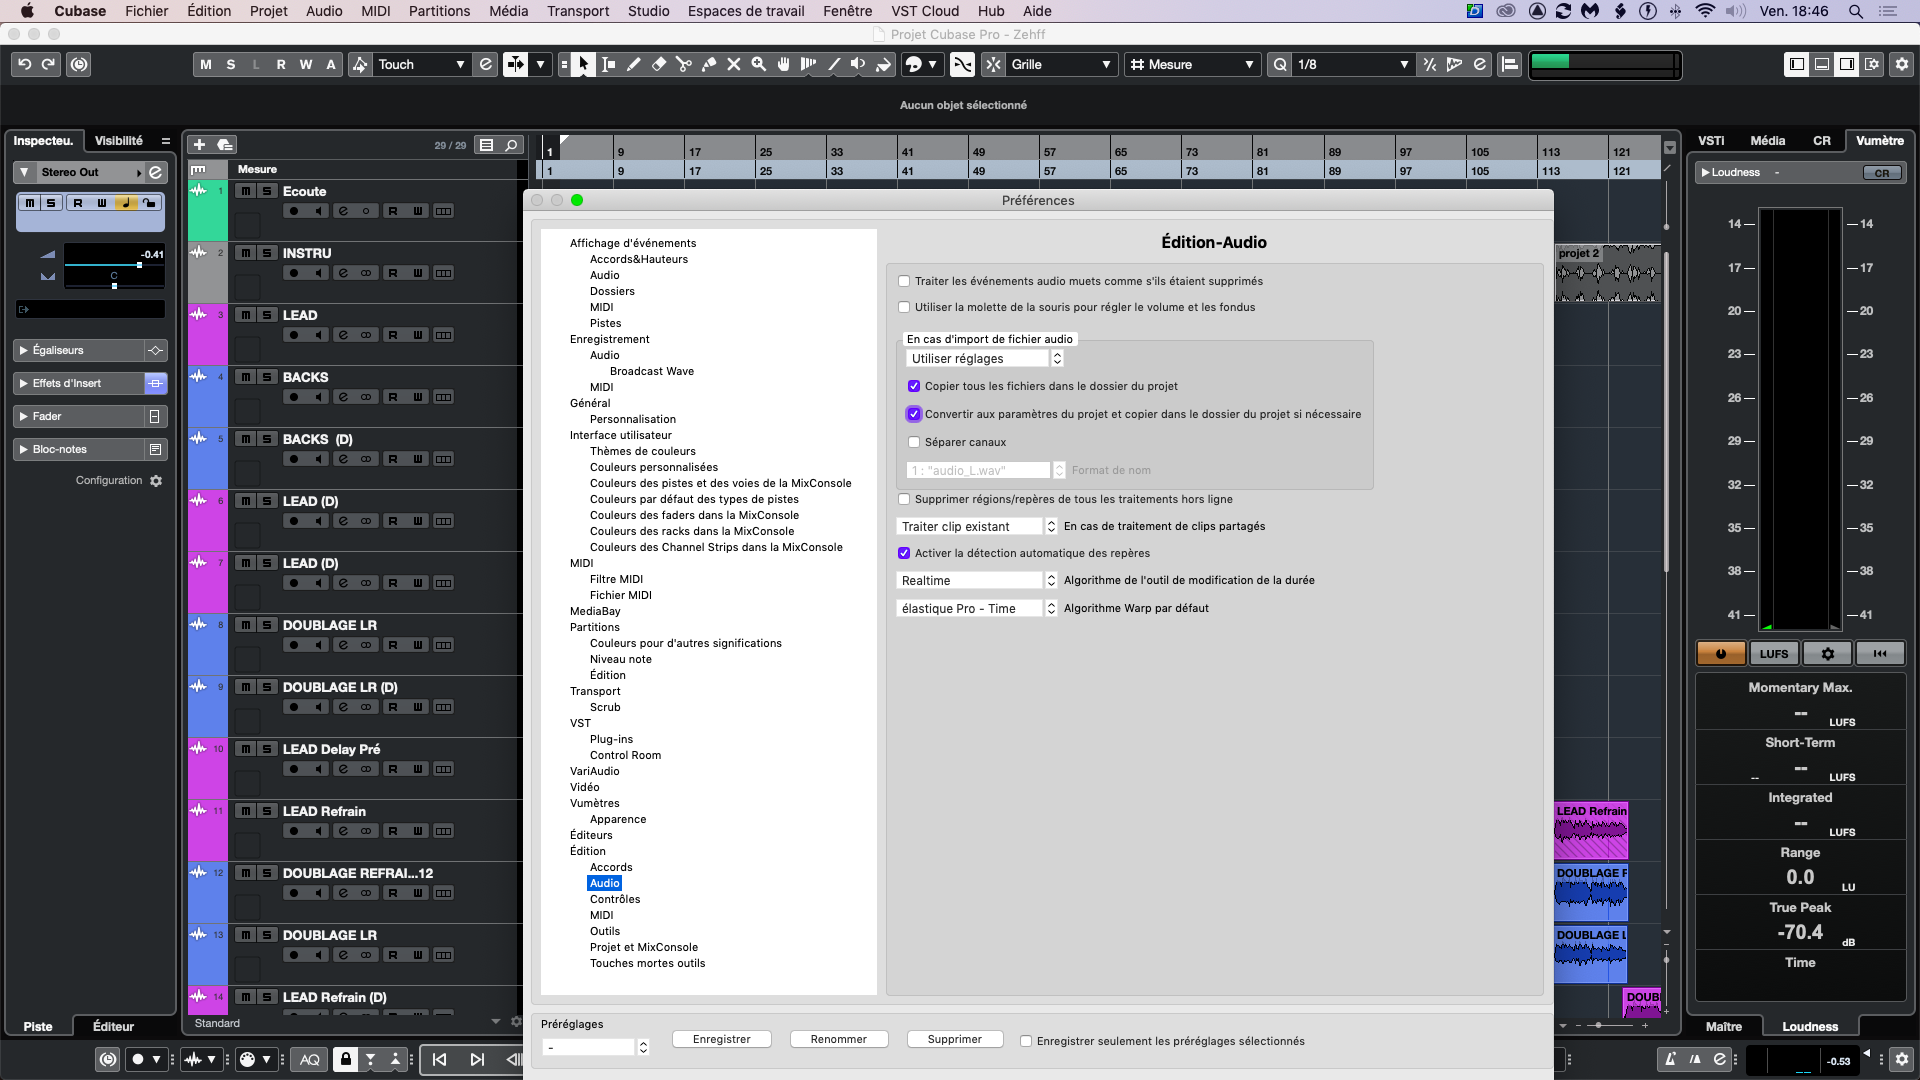Check the 'Séparer canaux' box
1920x1080 pixels.
click(914, 442)
